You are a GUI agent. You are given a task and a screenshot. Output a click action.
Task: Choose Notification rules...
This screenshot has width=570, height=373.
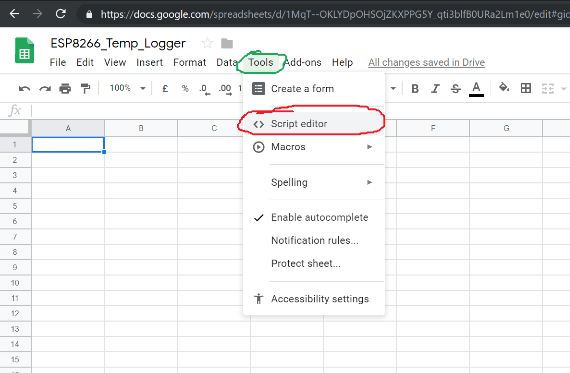click(314, 240)
